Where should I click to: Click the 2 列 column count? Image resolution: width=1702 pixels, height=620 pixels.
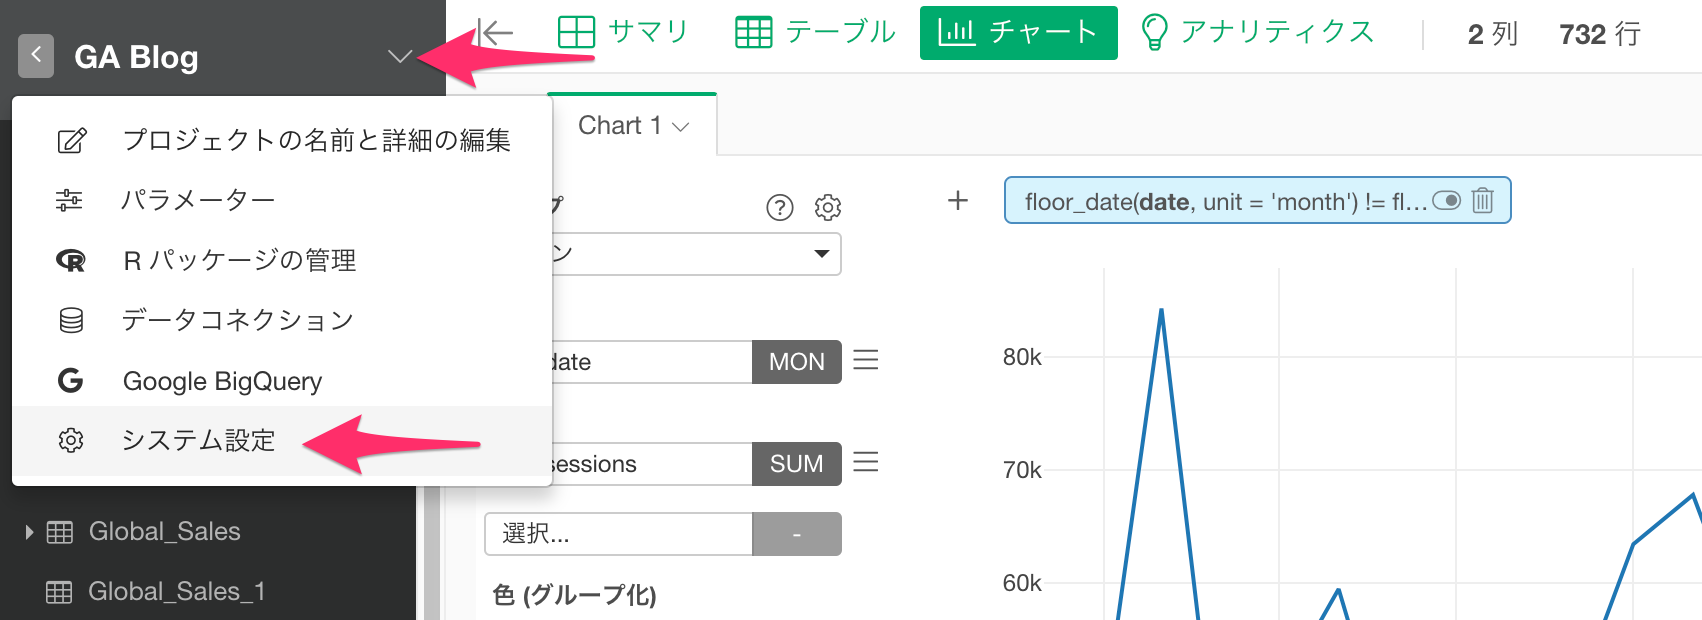pyautogui.click(x=1492, y=34)
